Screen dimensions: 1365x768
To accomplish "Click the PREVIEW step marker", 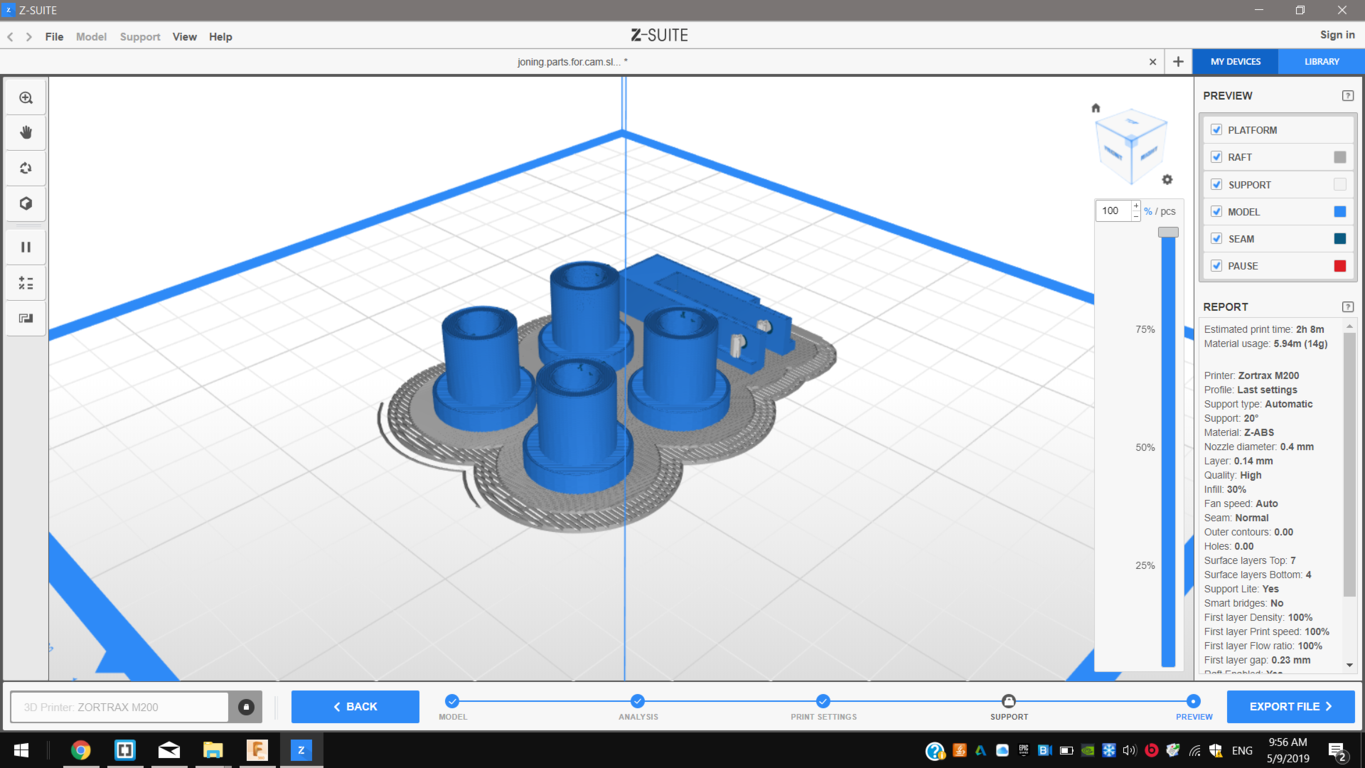I will click(1193, 702).
